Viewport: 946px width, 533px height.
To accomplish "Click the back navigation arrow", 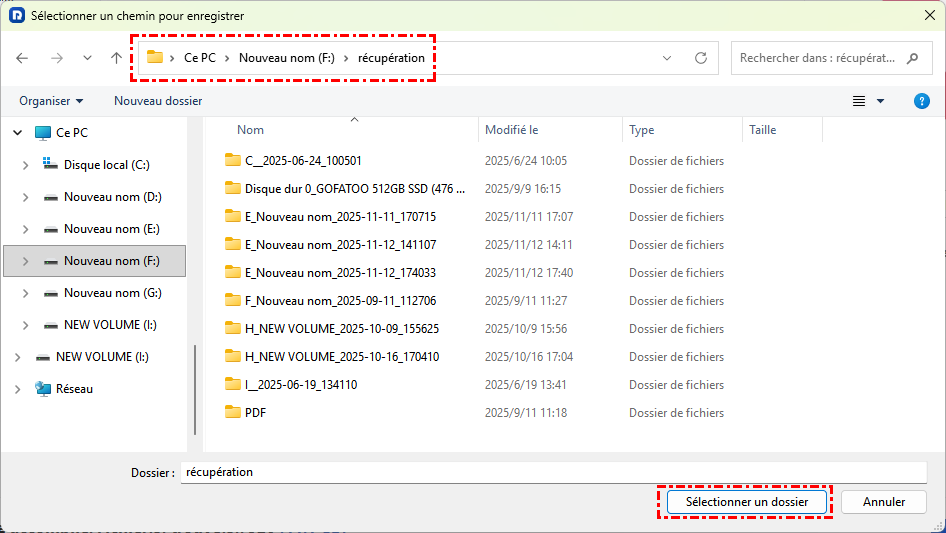I will (23, 58).
